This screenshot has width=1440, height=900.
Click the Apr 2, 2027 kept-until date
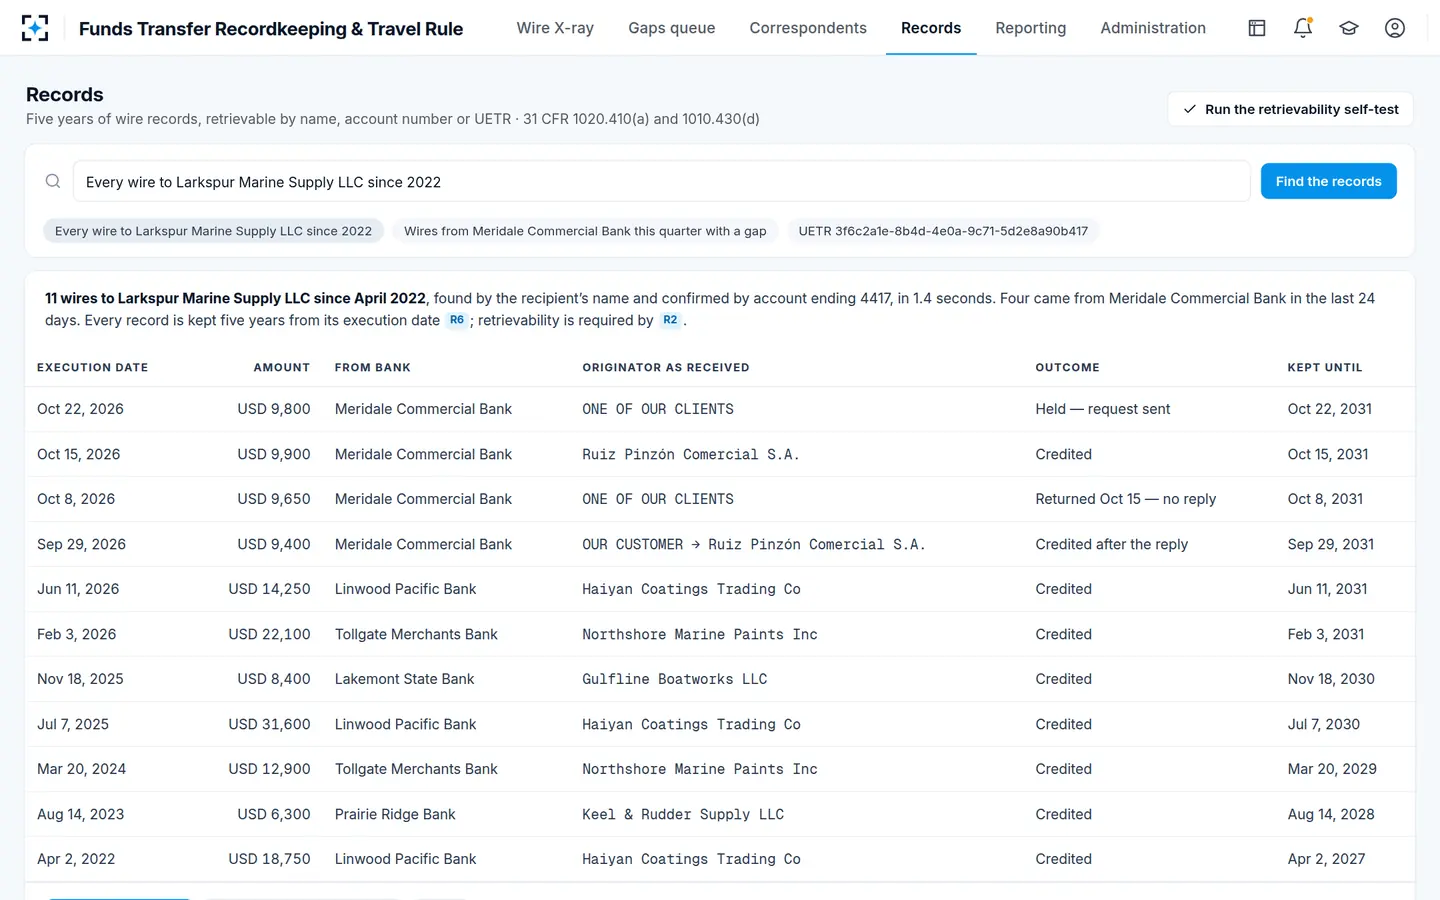click(x=1326, y=859)
